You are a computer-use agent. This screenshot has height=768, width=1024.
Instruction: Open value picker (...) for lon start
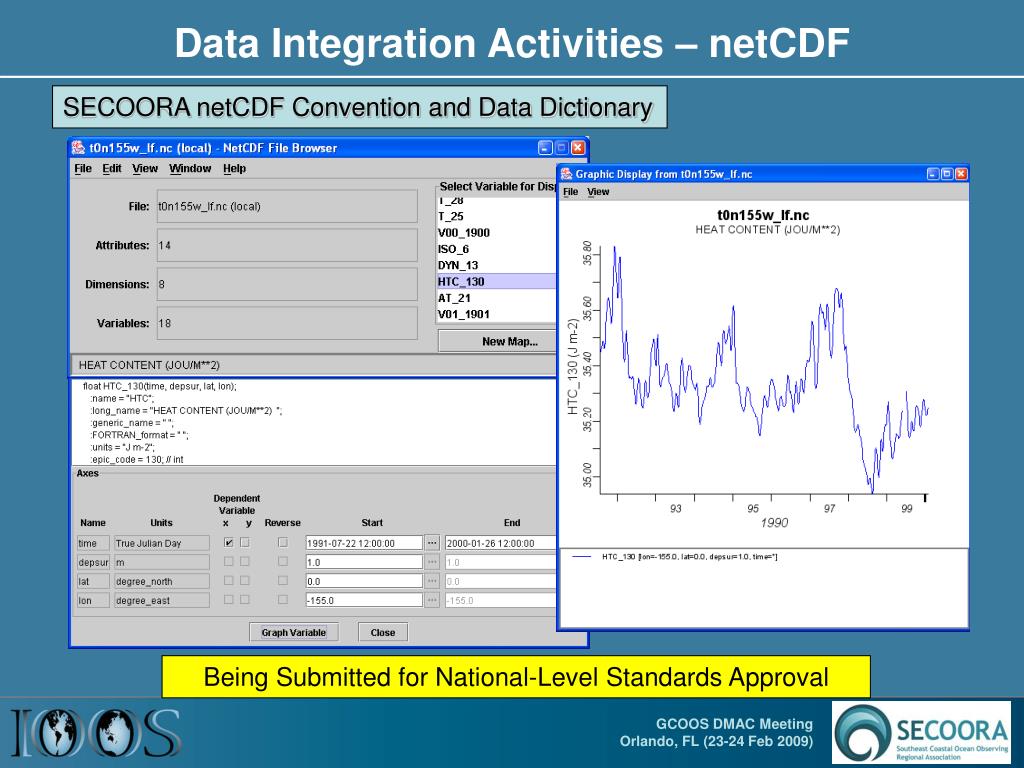(432, 600)
